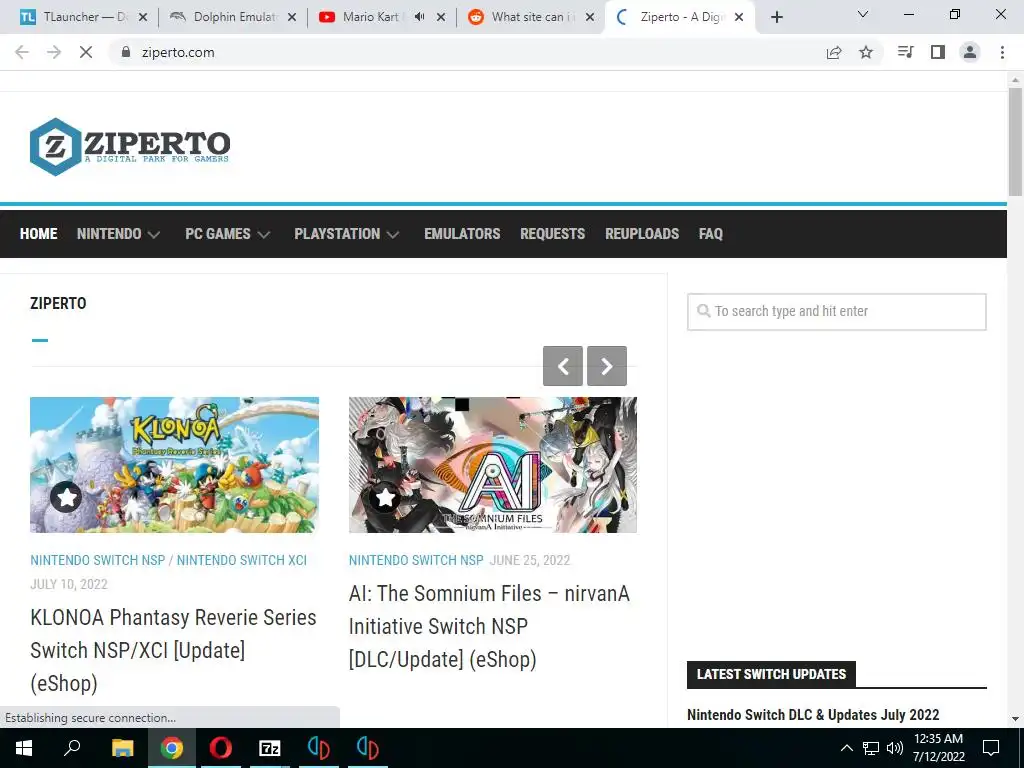This screenshot has width=1024, height=768.
Task: Open Chrome three-dot menu
Action: coord(1002,52)
